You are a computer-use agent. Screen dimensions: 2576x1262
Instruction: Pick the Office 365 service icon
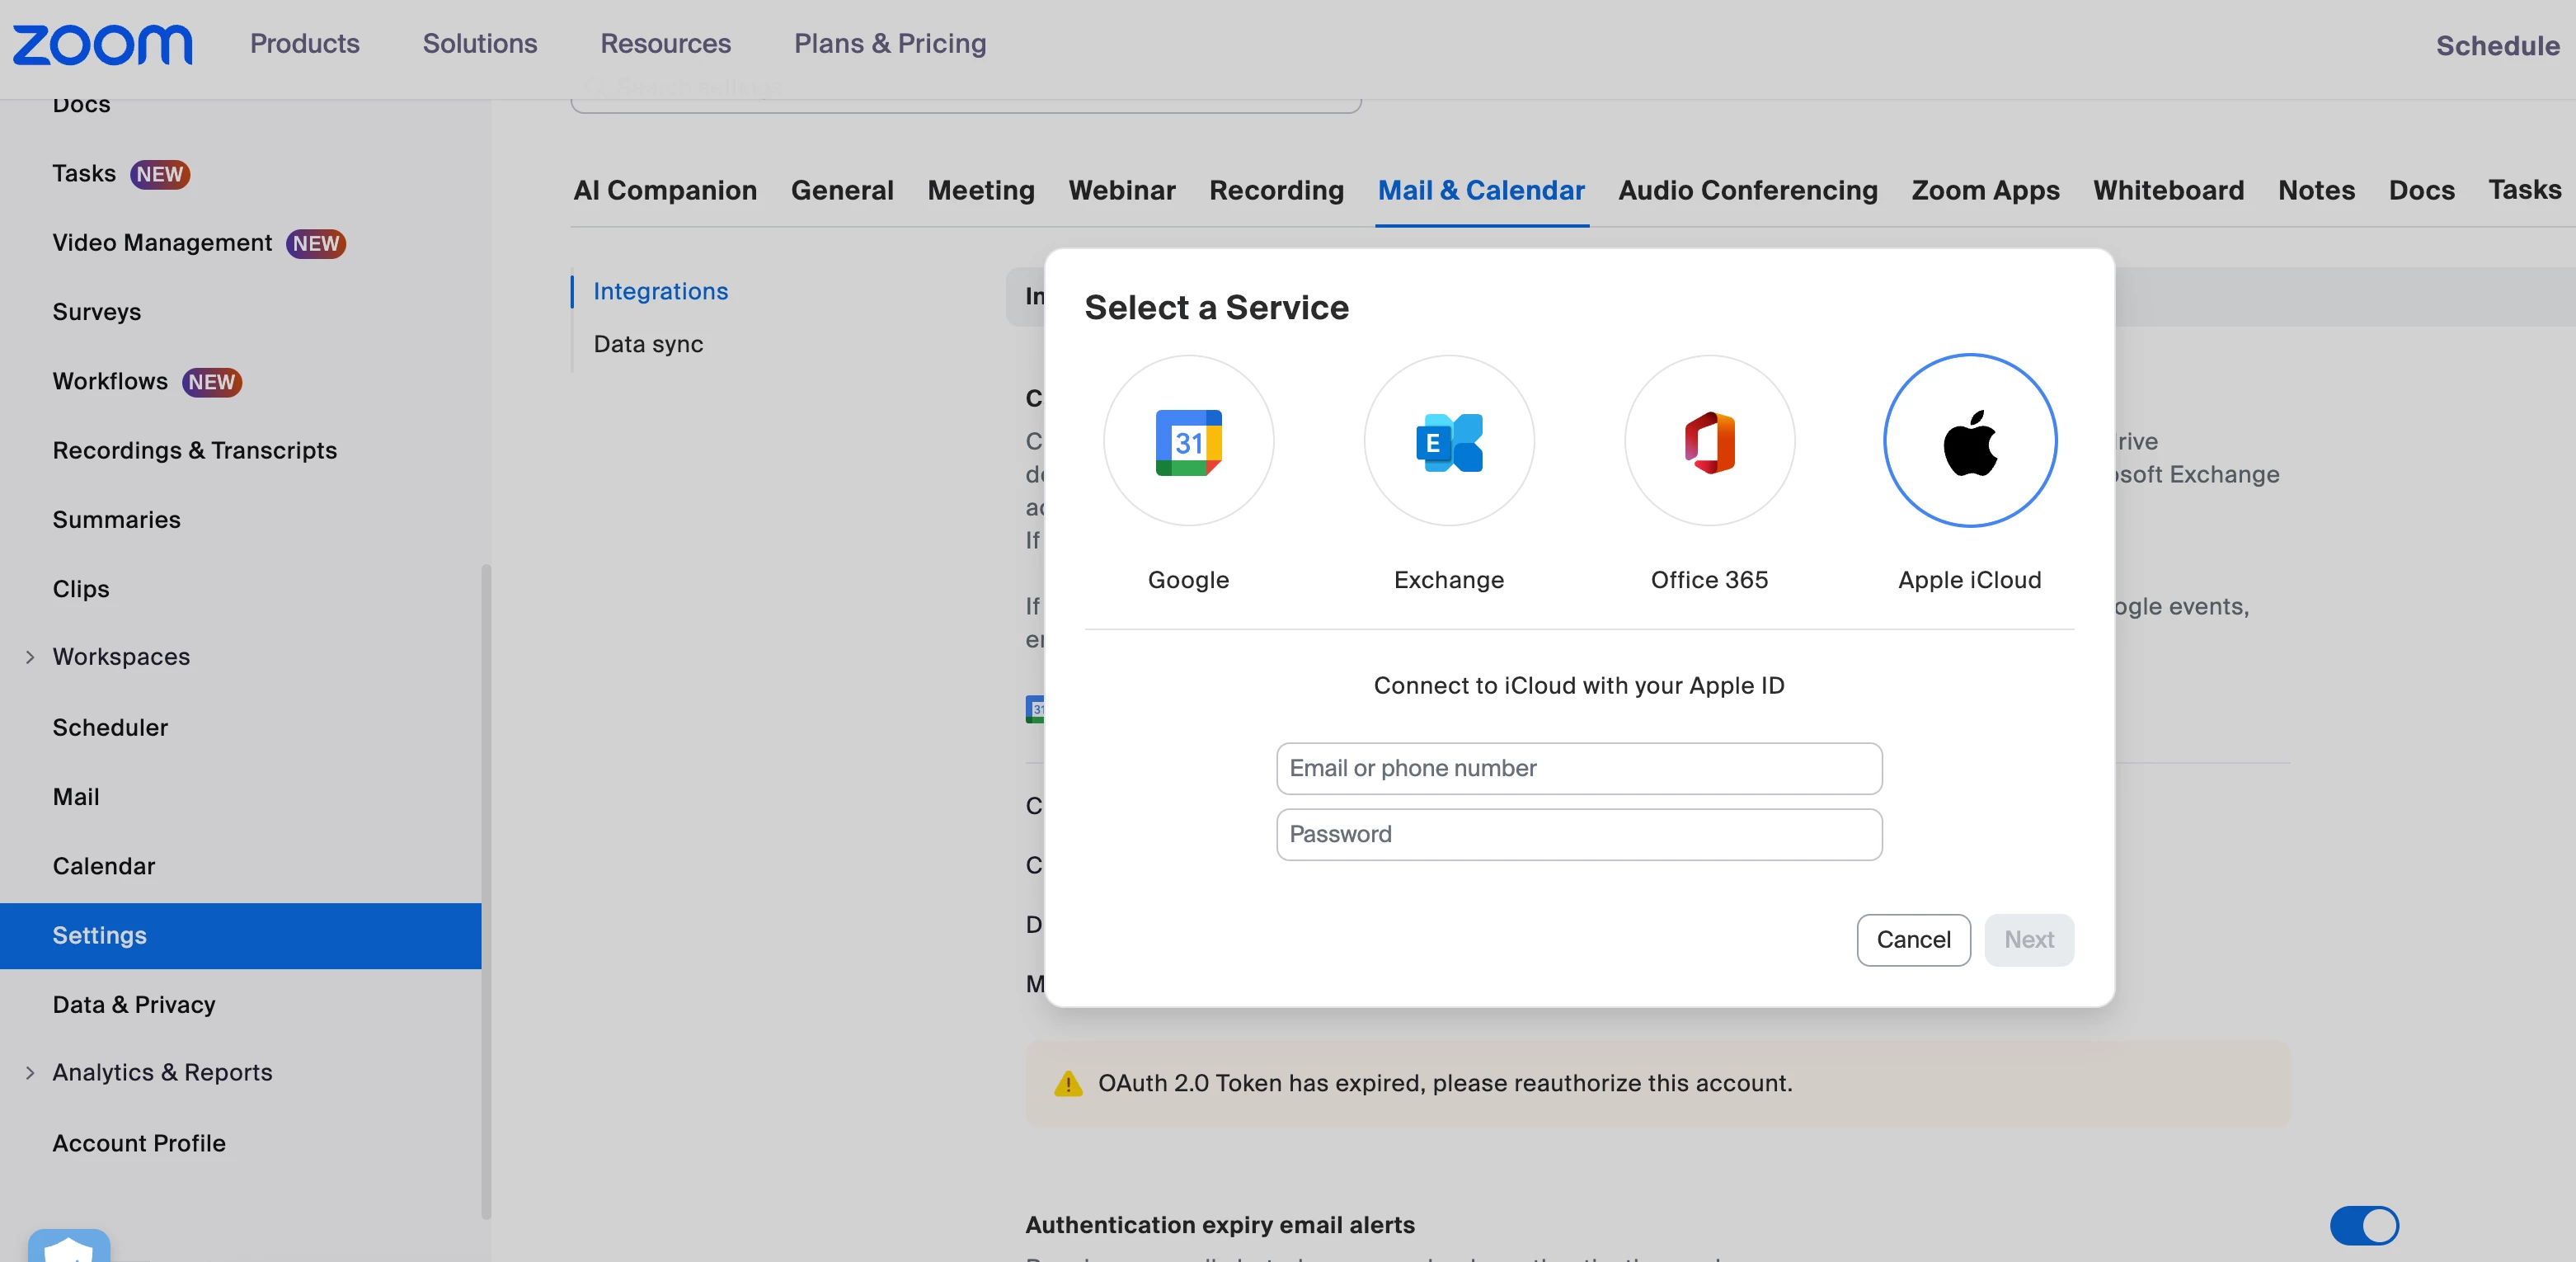pyautogui.click(x=1709, y=441)
